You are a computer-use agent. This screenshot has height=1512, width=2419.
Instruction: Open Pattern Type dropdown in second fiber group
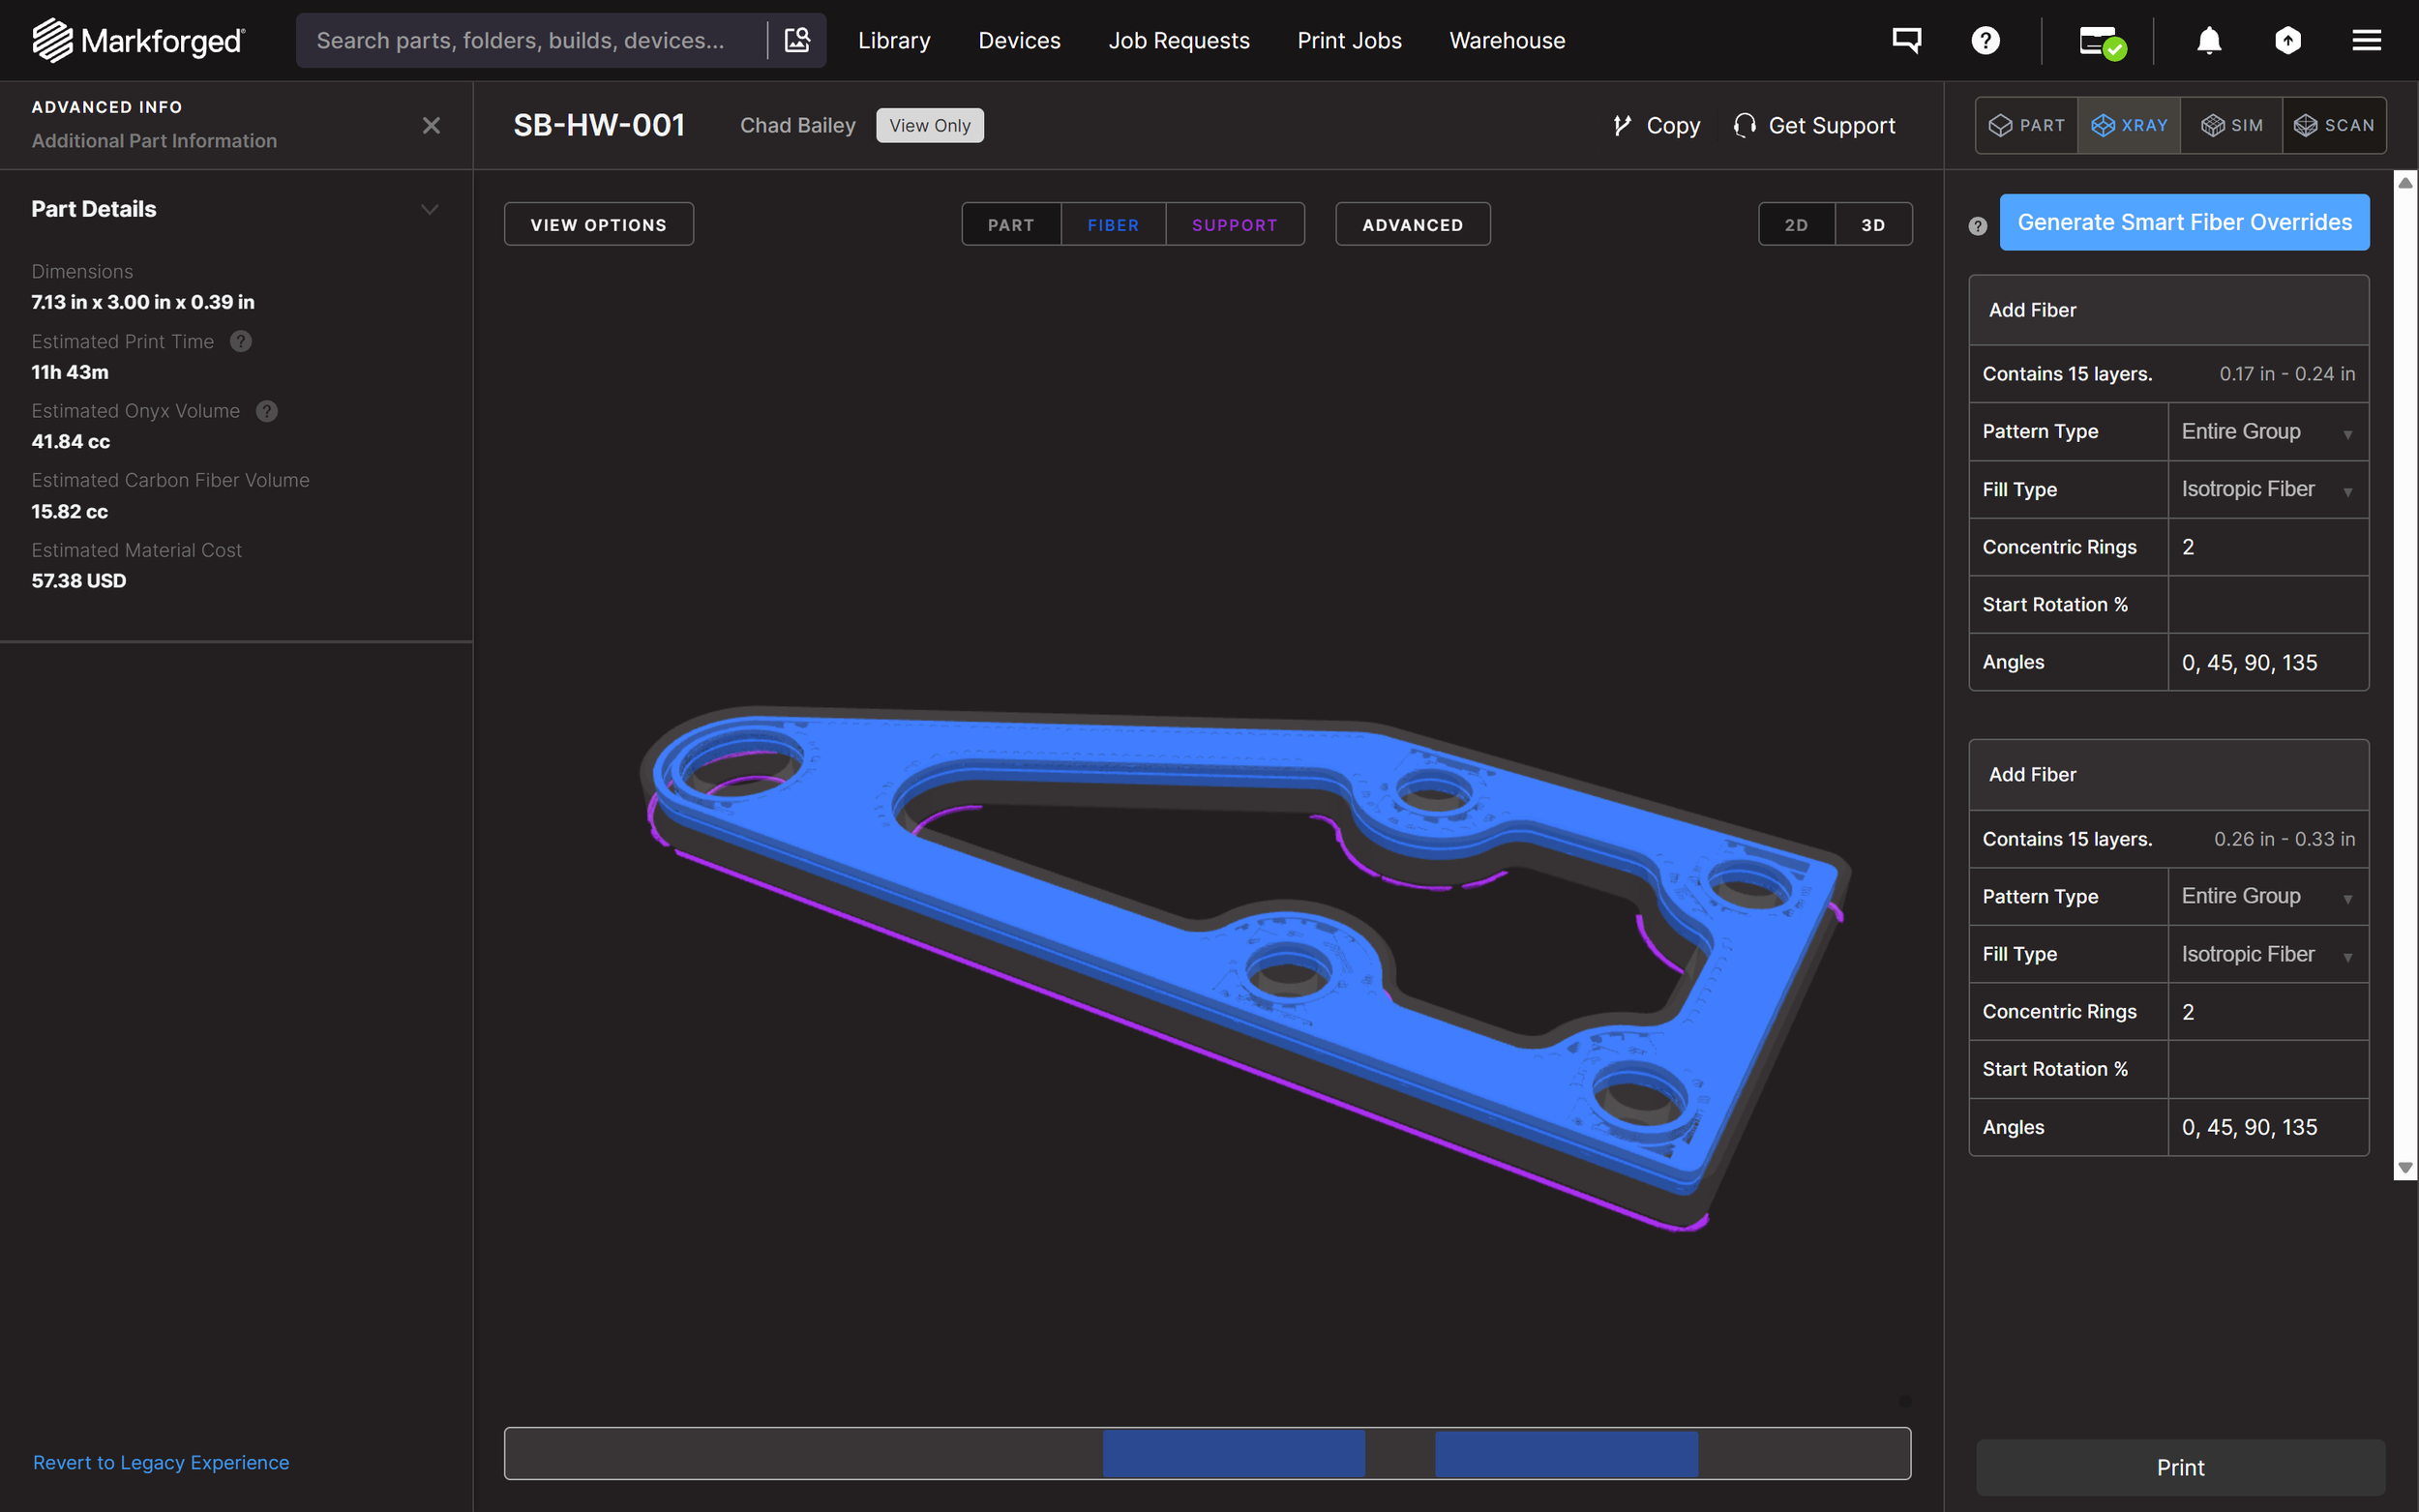coord(2267,896)
